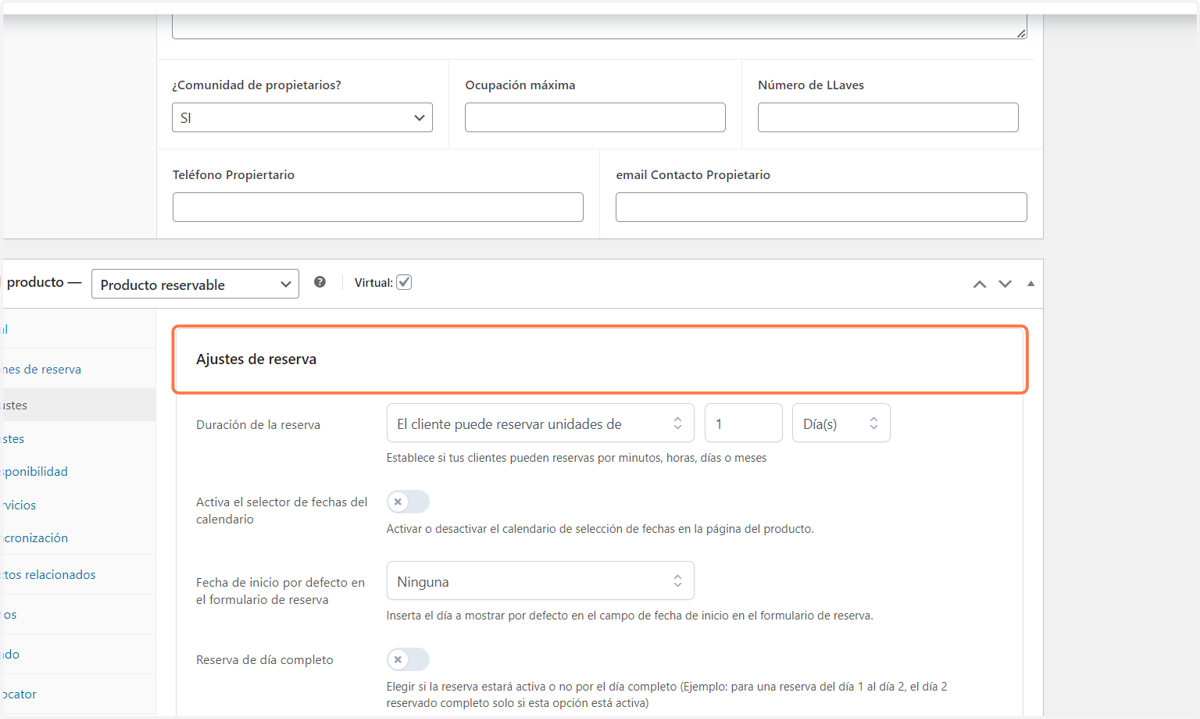Open the booking duration type dropdown
1200x719 pixels.
click(540, 423)
